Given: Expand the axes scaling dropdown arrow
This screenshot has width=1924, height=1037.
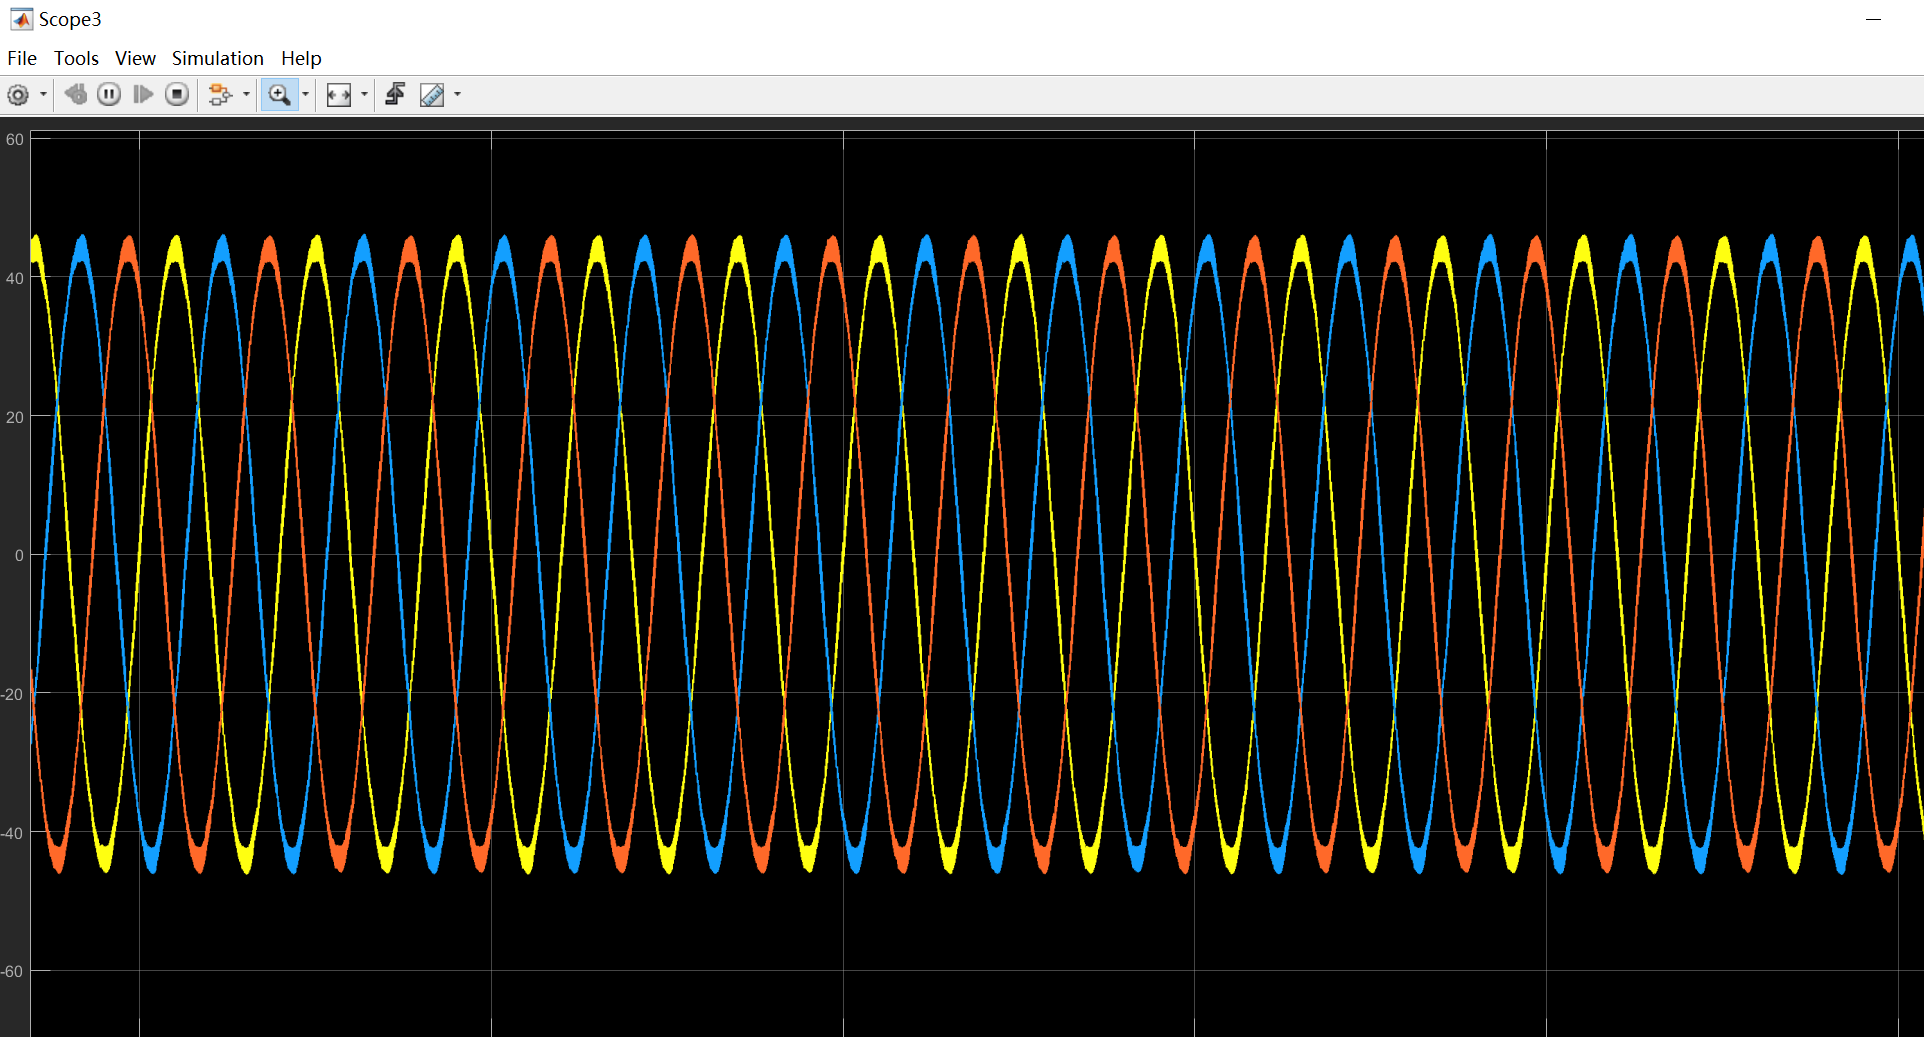Looking at the screenshot, I should point(365,95).
